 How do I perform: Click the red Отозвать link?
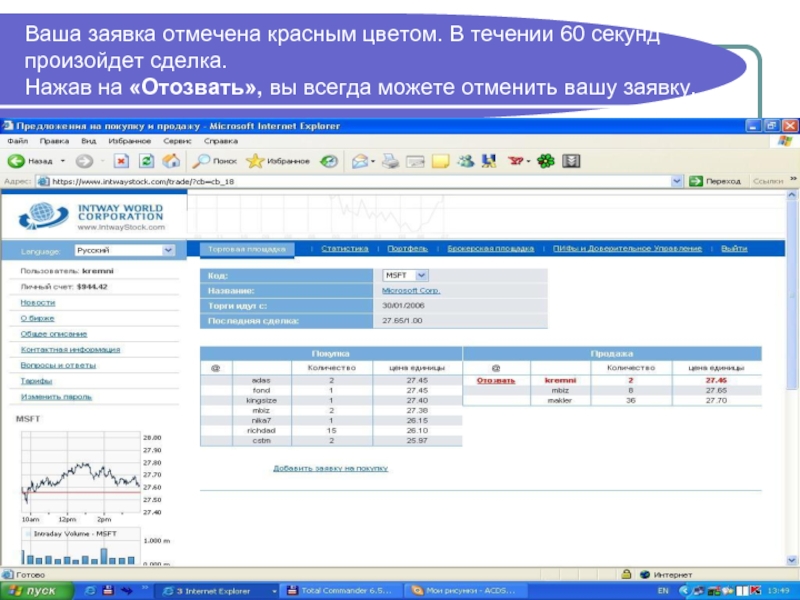pyautogui.click(x=496, y=380)
